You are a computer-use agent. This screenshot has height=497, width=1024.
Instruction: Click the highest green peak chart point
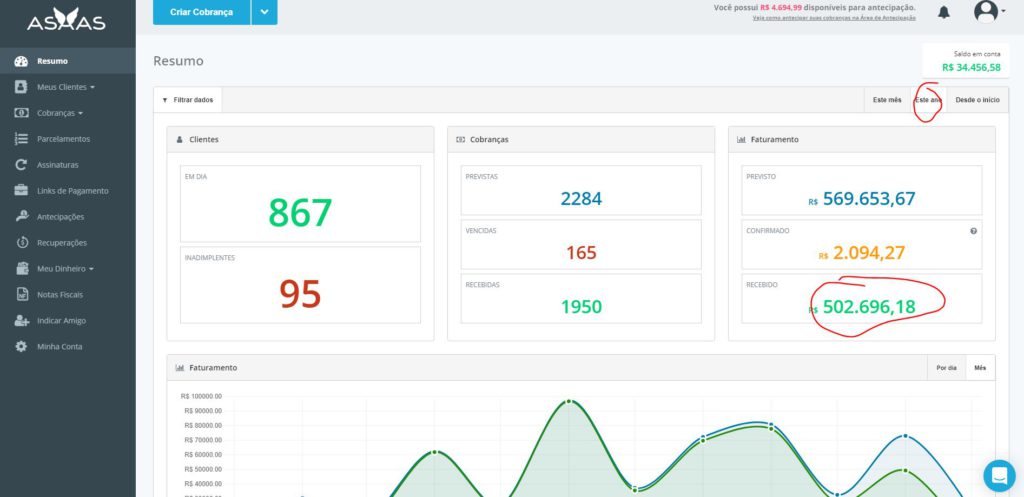569,401
